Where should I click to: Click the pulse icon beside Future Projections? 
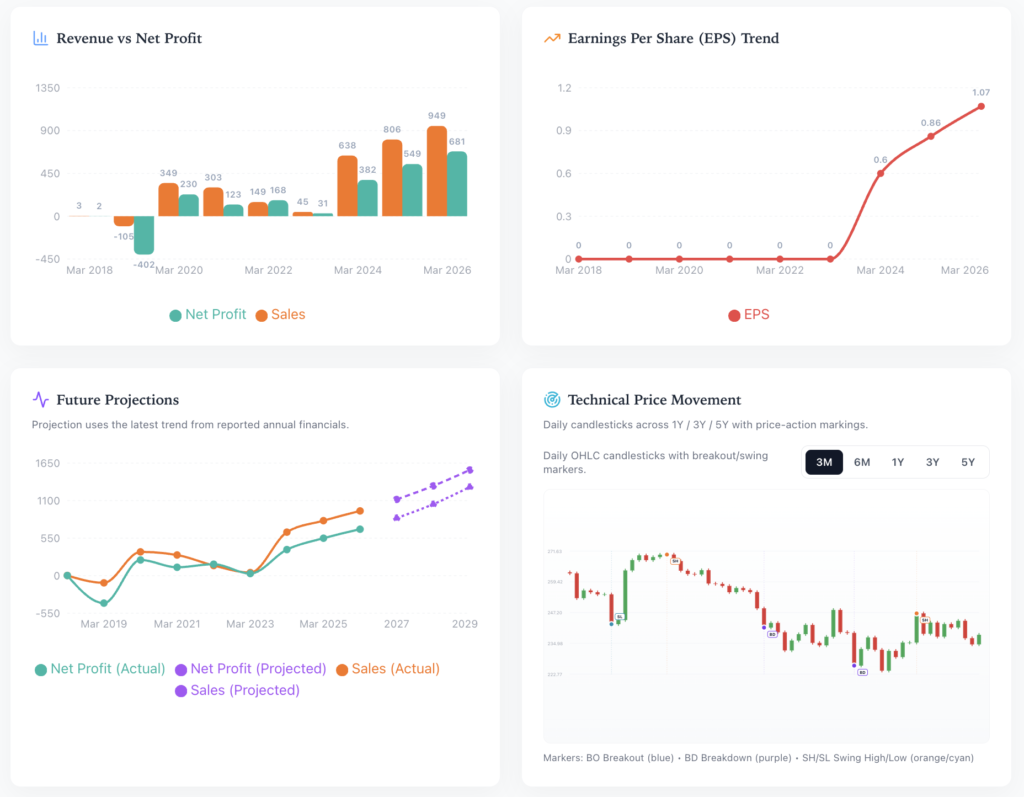pyautogui.click(x=40, y=399)
